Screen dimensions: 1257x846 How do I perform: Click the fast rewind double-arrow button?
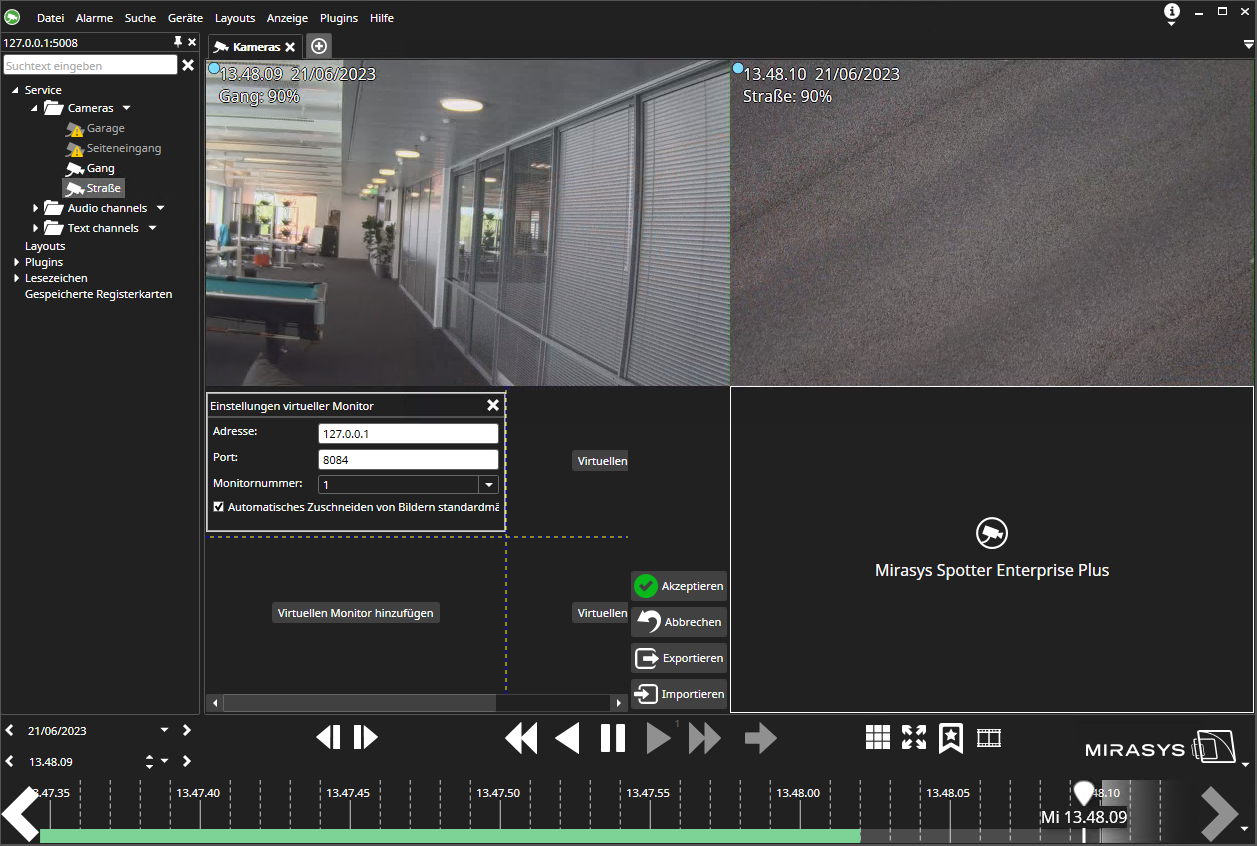tap(521, 738)
